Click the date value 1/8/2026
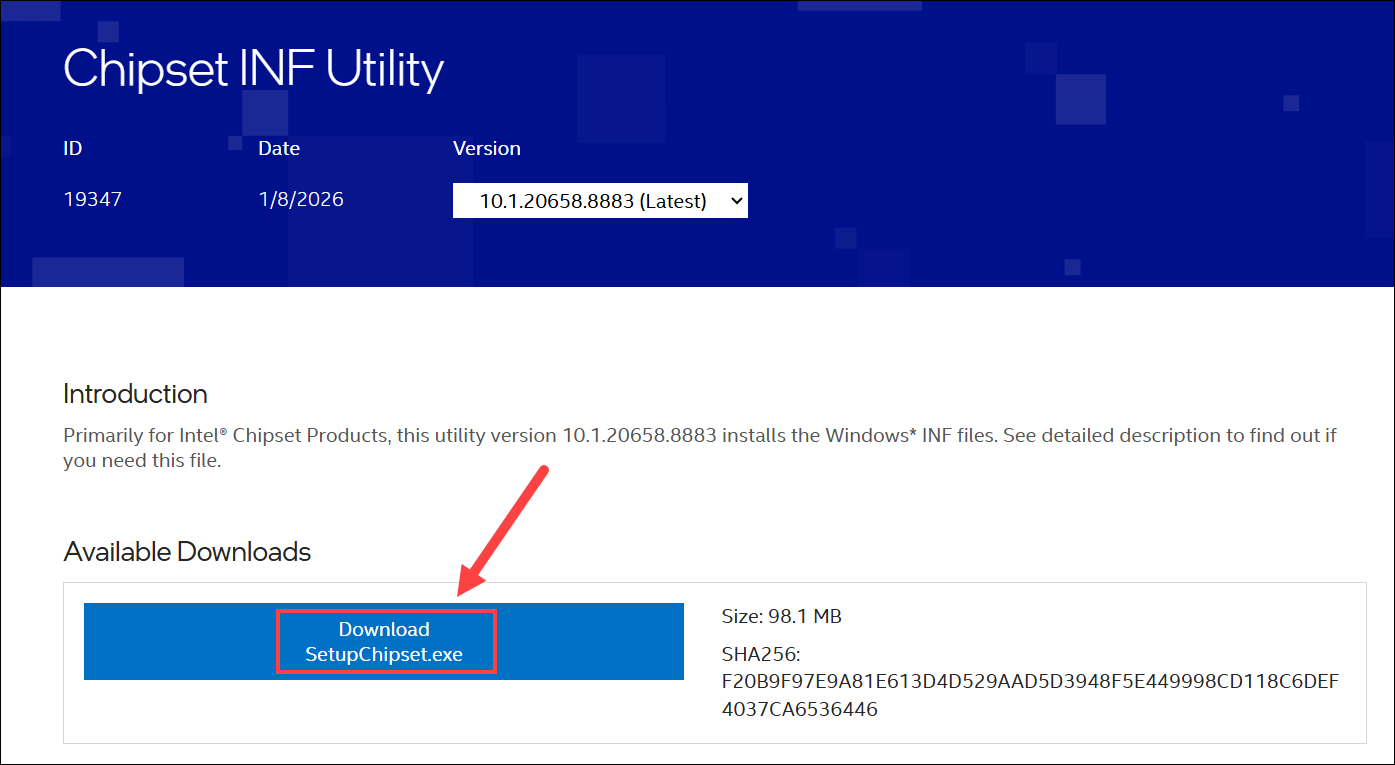The width and height of the screenshot is (1395, 765). click(301, 199)
